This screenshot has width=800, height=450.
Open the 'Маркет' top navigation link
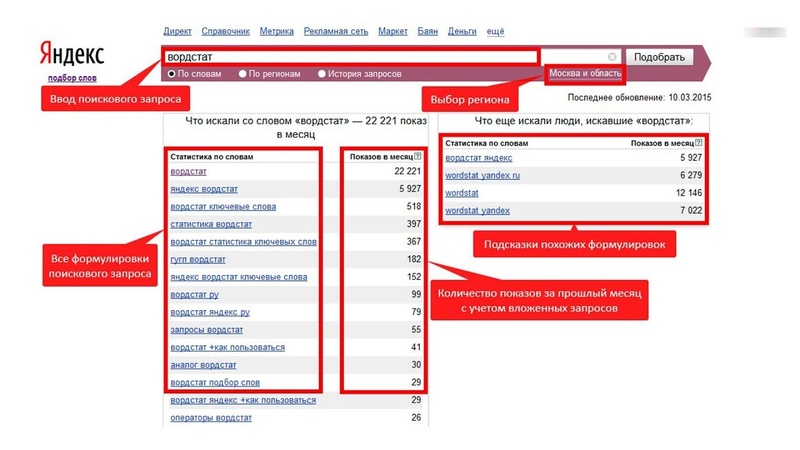[x=393, y=32]
